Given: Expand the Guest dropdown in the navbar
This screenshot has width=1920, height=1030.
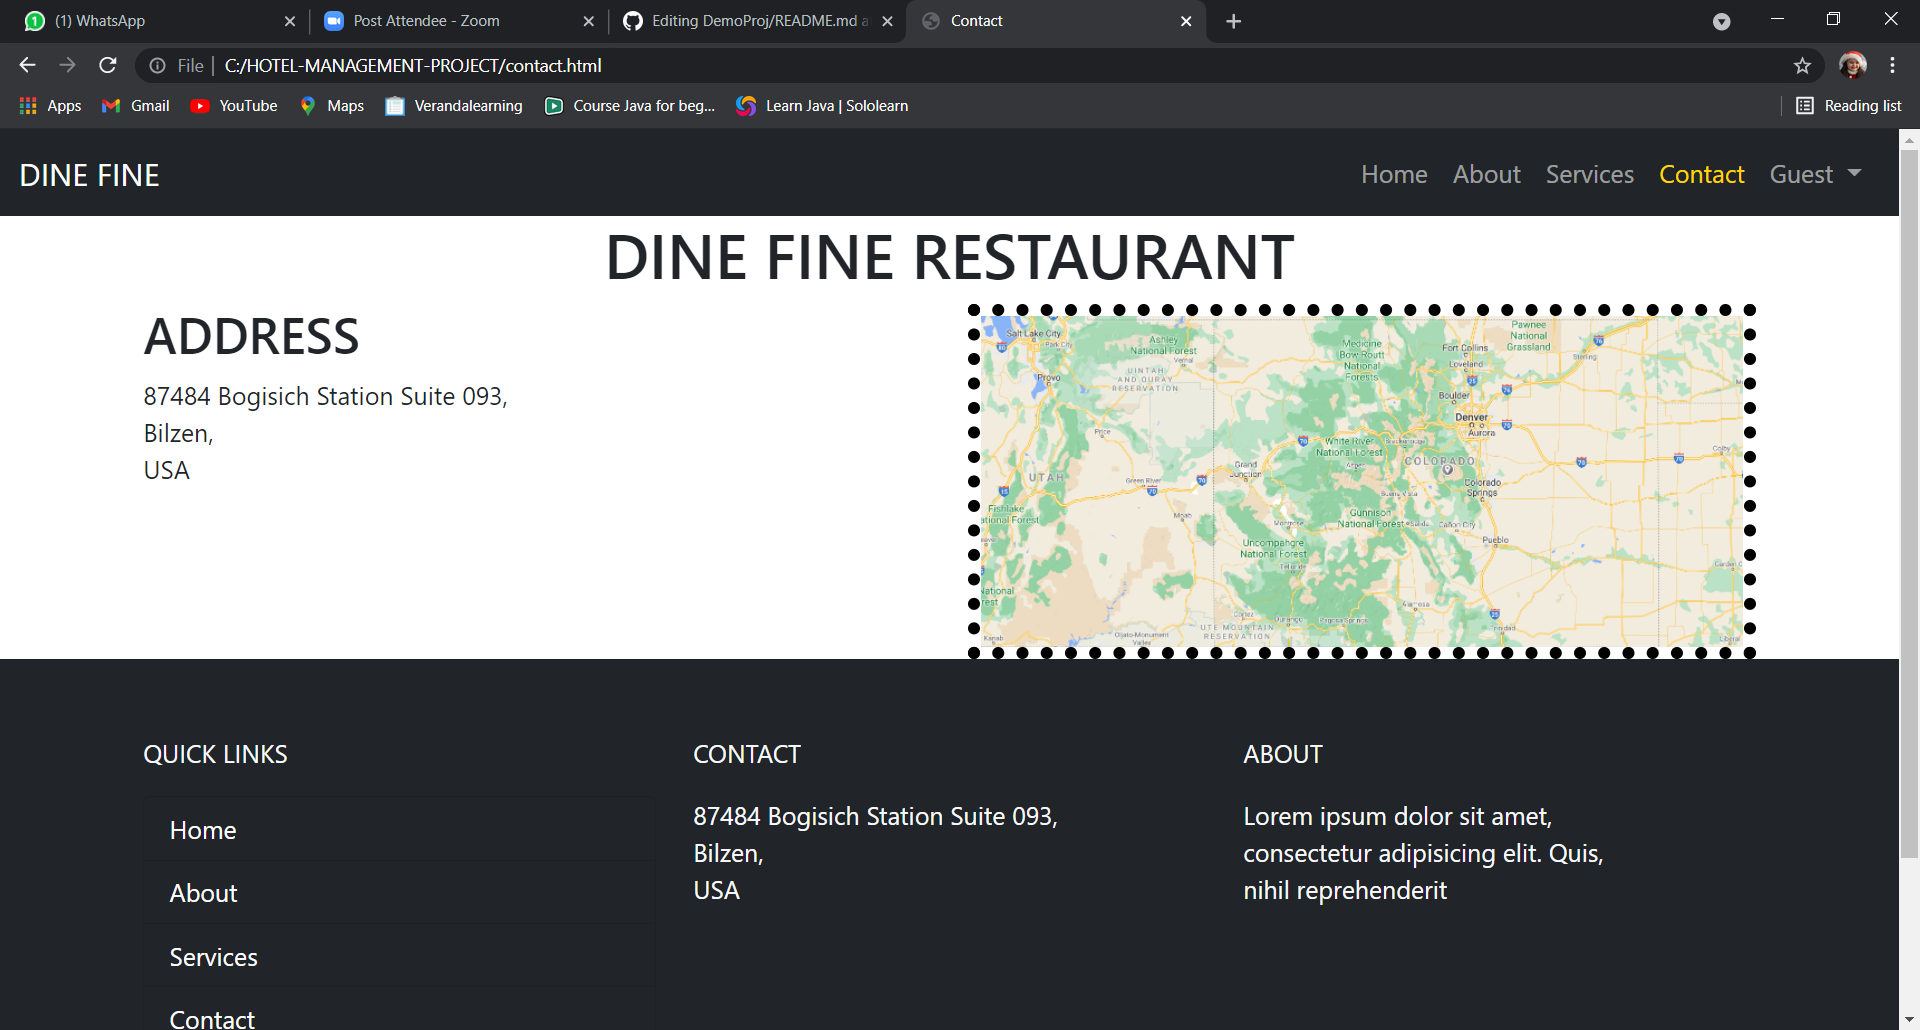Looking at the screenshot, I should pos(1814,174).
